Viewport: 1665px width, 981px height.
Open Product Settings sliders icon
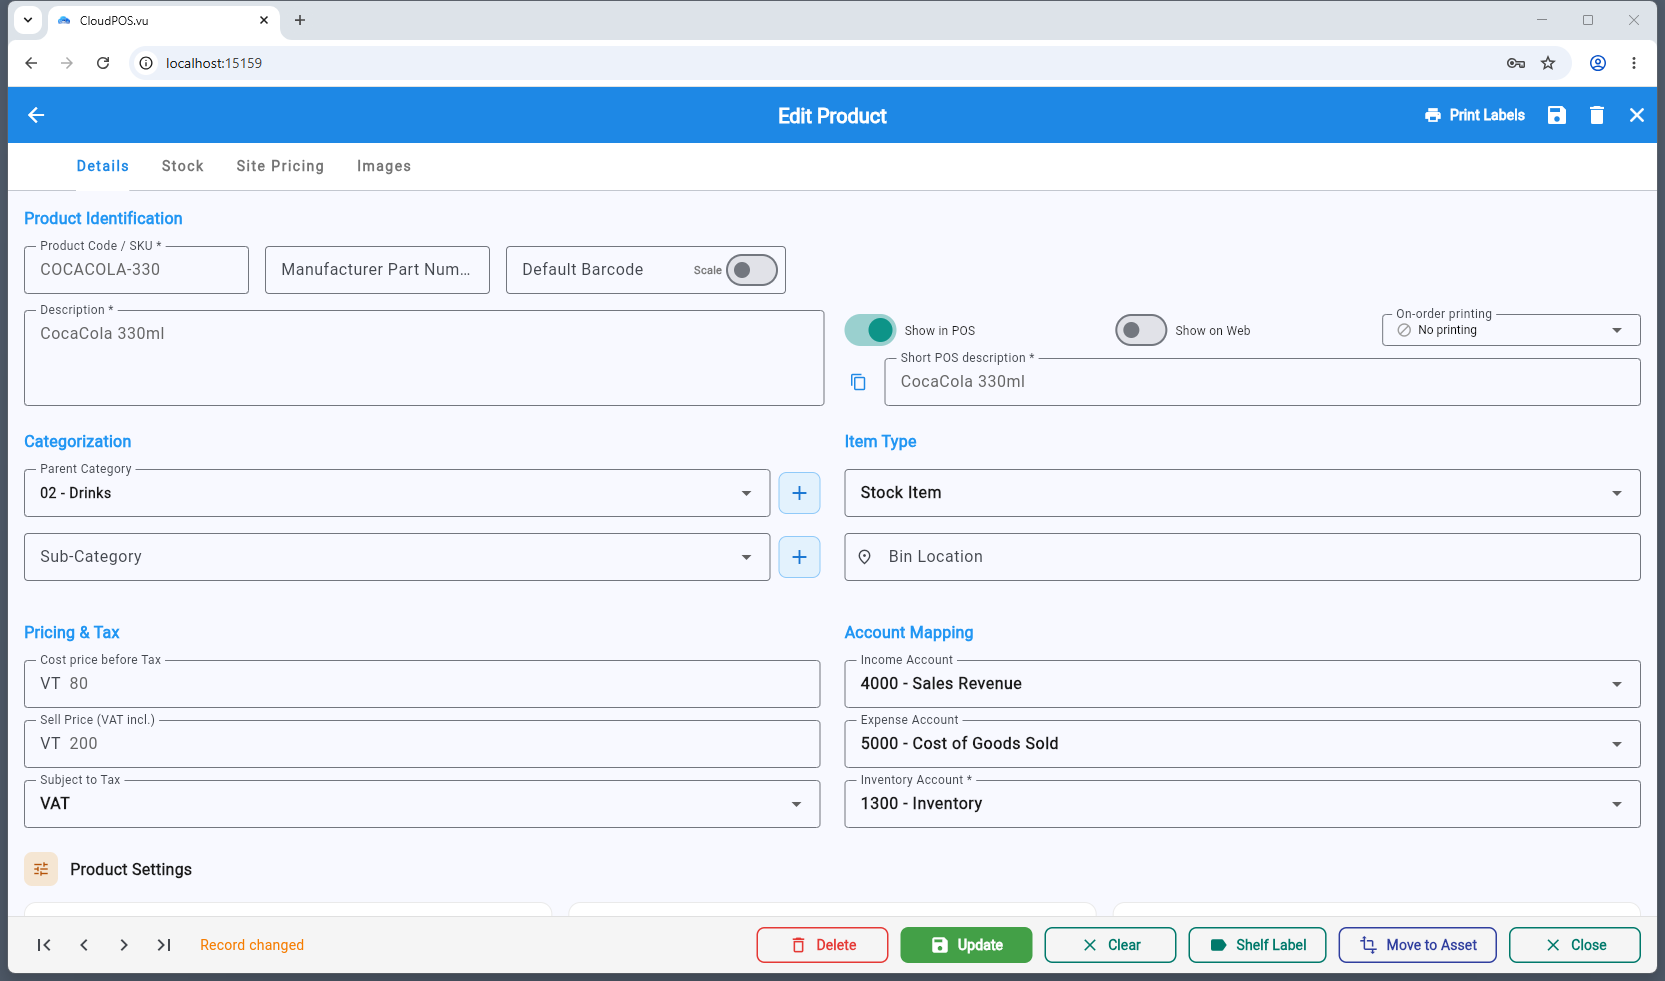coord(41,869)
